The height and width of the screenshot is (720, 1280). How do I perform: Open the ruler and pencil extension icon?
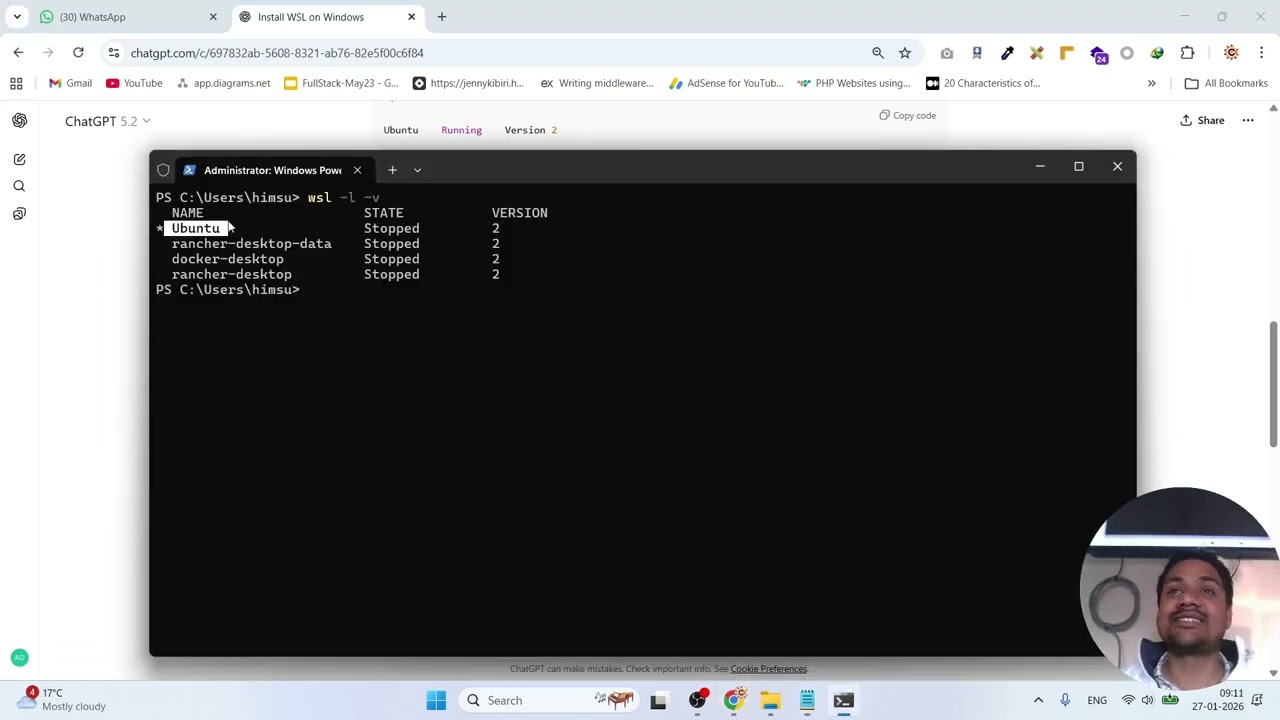[x=1037, y=53]
